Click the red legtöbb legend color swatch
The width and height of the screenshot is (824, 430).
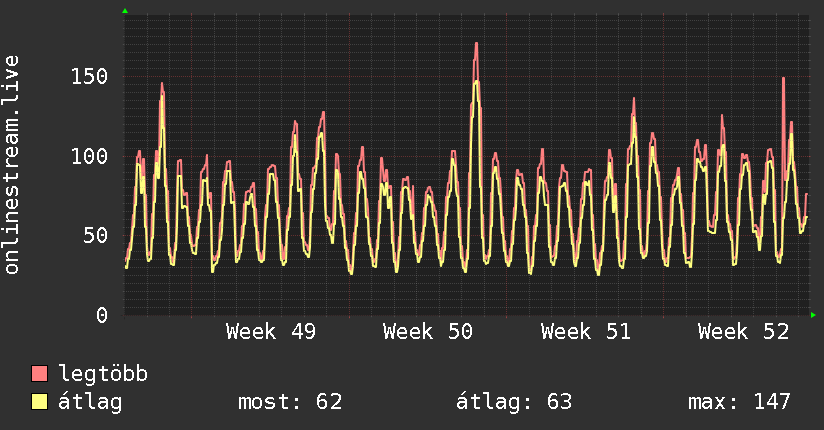point(40,375)
